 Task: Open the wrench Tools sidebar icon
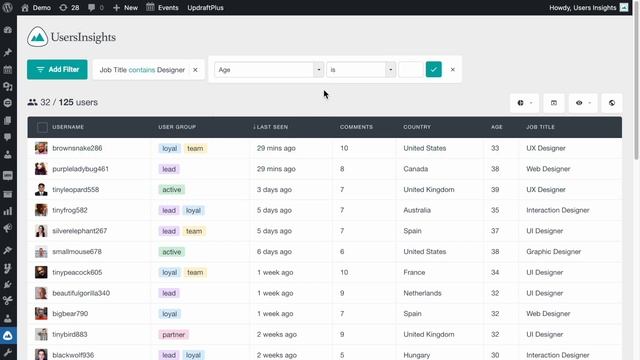click(8, 352)
